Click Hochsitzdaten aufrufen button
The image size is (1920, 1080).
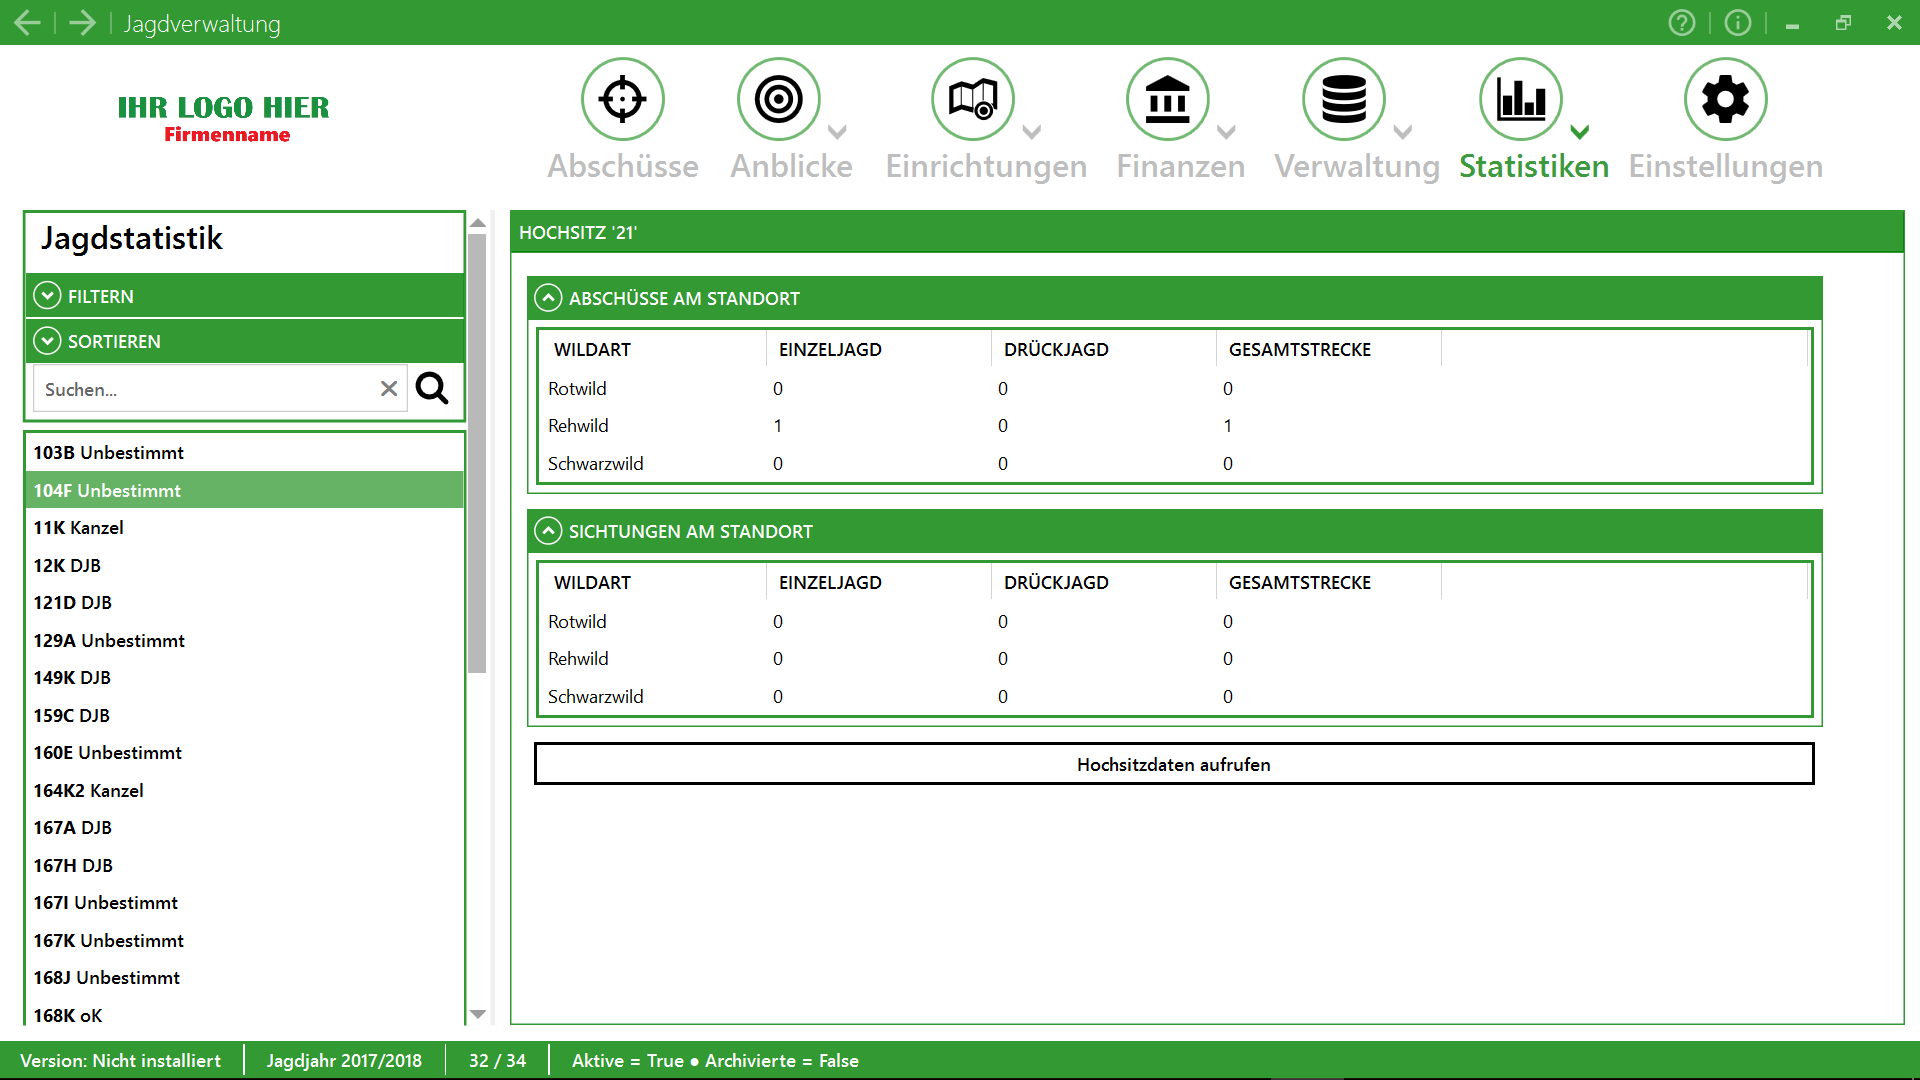[x=1173, y=764]
